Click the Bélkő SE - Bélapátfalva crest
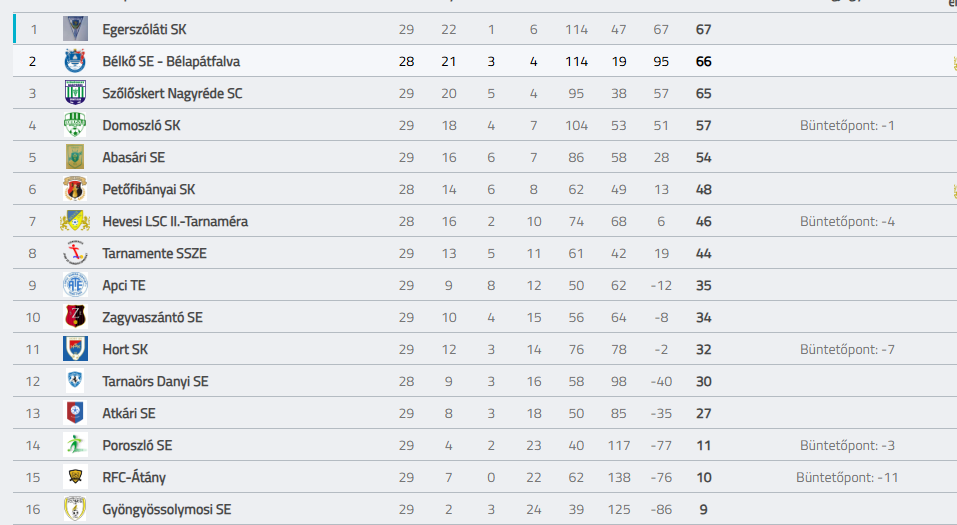The width and height of the screenshot is (957, 525). coord(75,61)
